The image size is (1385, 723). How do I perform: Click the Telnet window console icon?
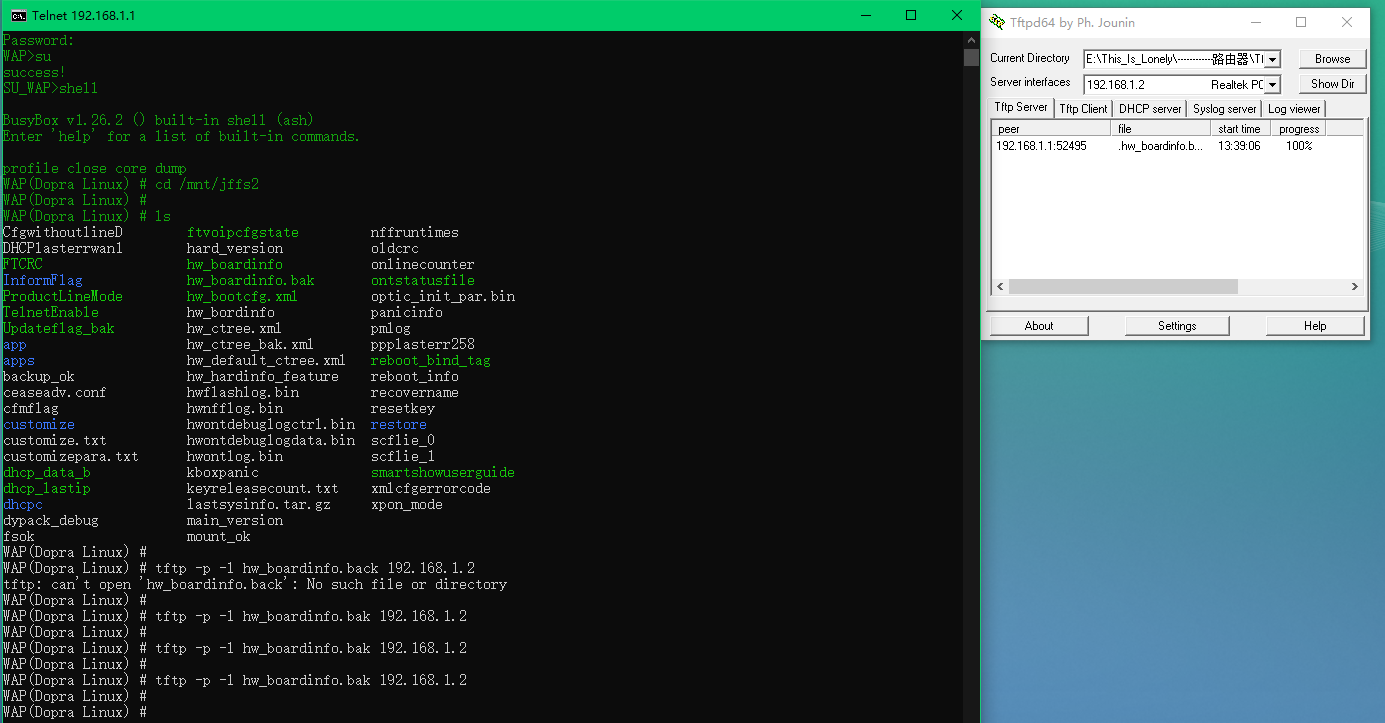pyautogui.click(x=18, y=15)
